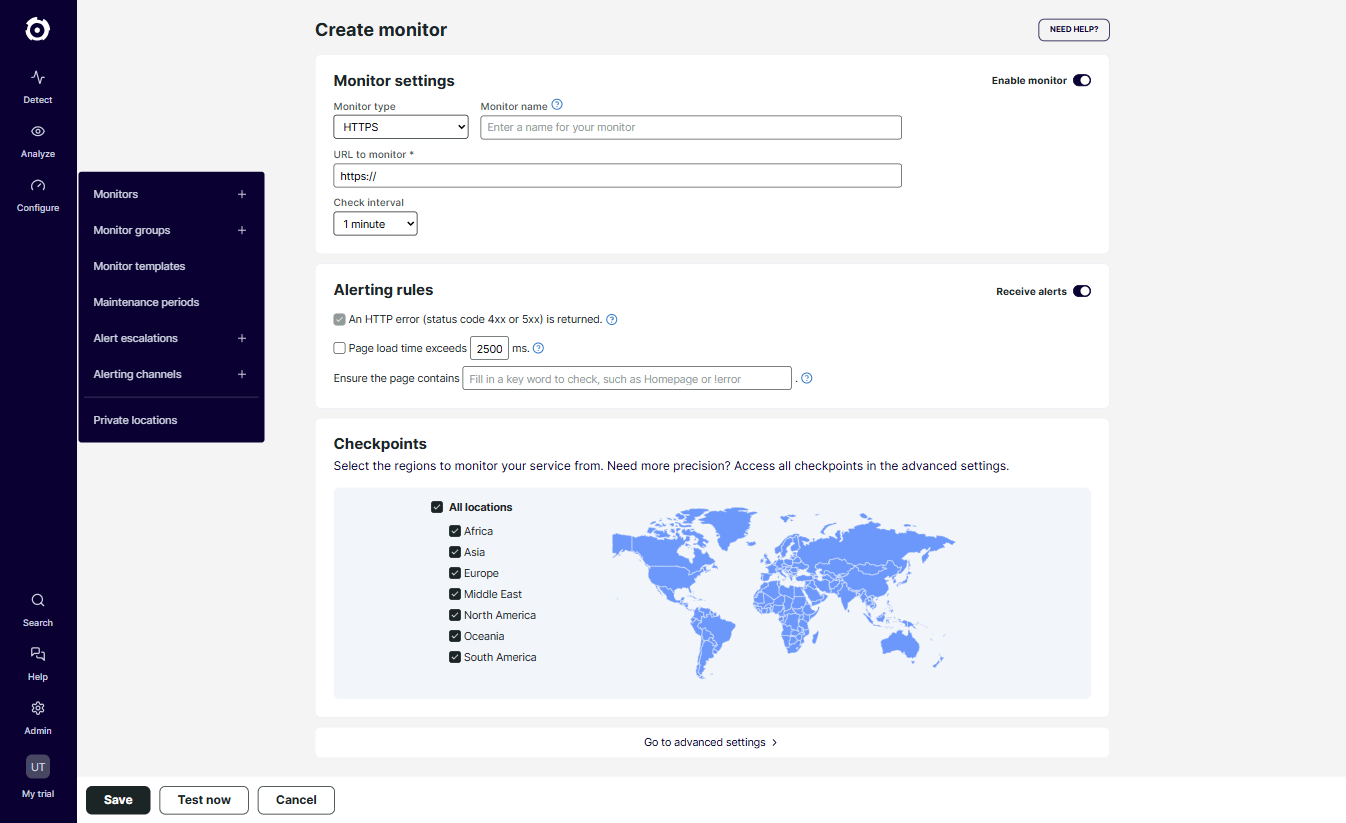Open the Analyze eye icon
The image size is (1346, 823).
pos(38,131)
